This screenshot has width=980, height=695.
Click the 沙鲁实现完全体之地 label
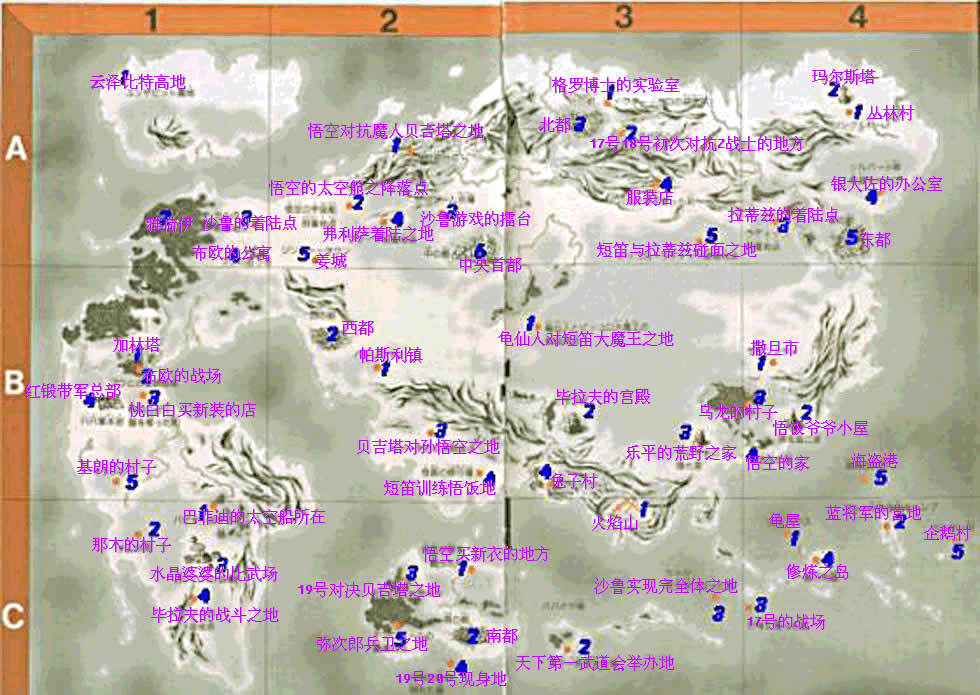click(x=666, y=586)
